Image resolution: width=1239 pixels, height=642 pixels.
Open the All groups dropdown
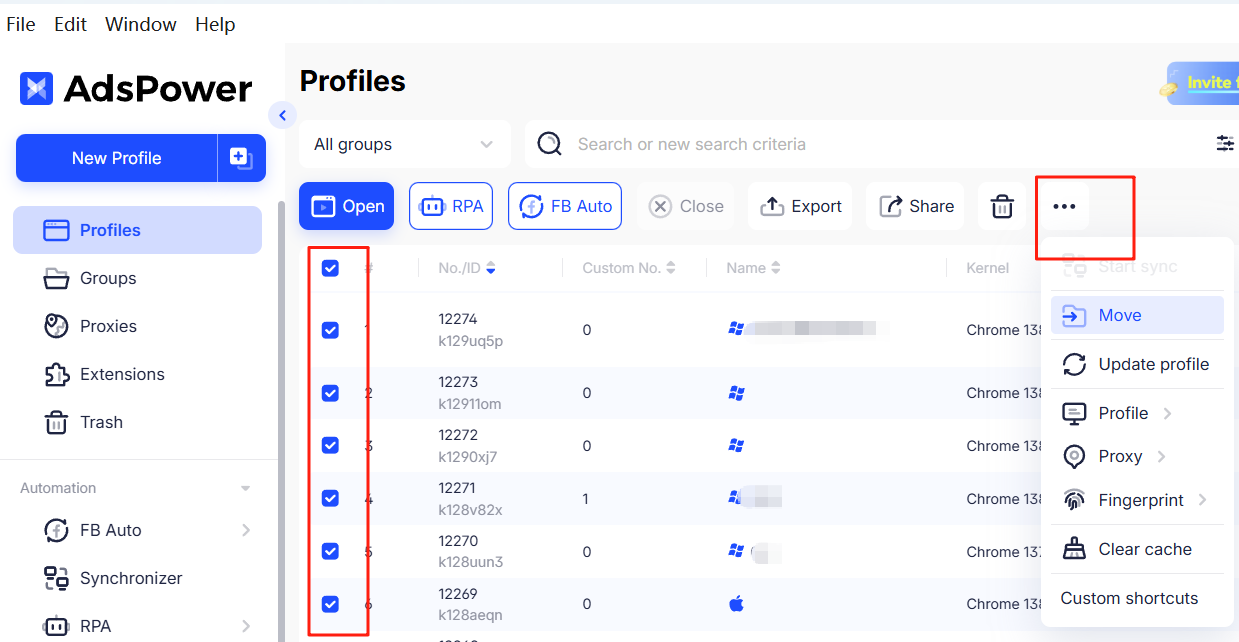[404, 144]
